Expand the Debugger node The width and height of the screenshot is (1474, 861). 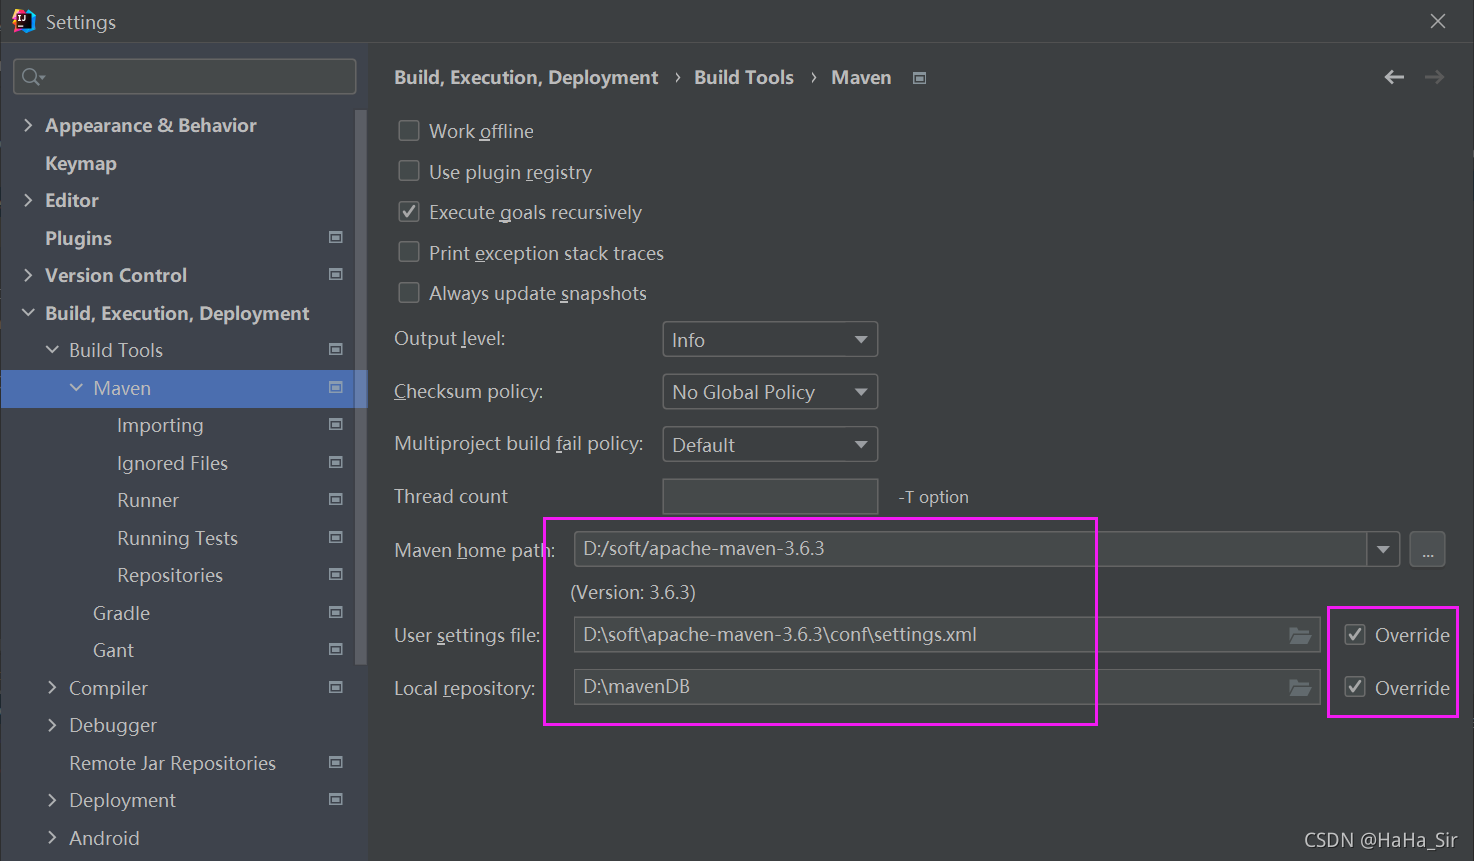coord(52,725)
